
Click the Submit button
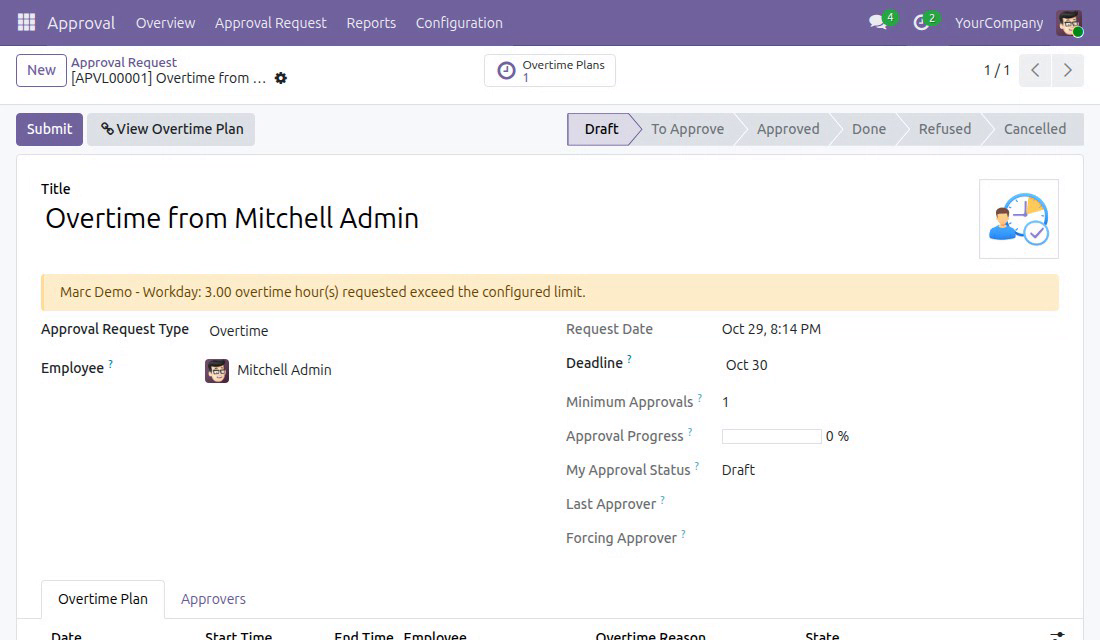coord(49,129)
